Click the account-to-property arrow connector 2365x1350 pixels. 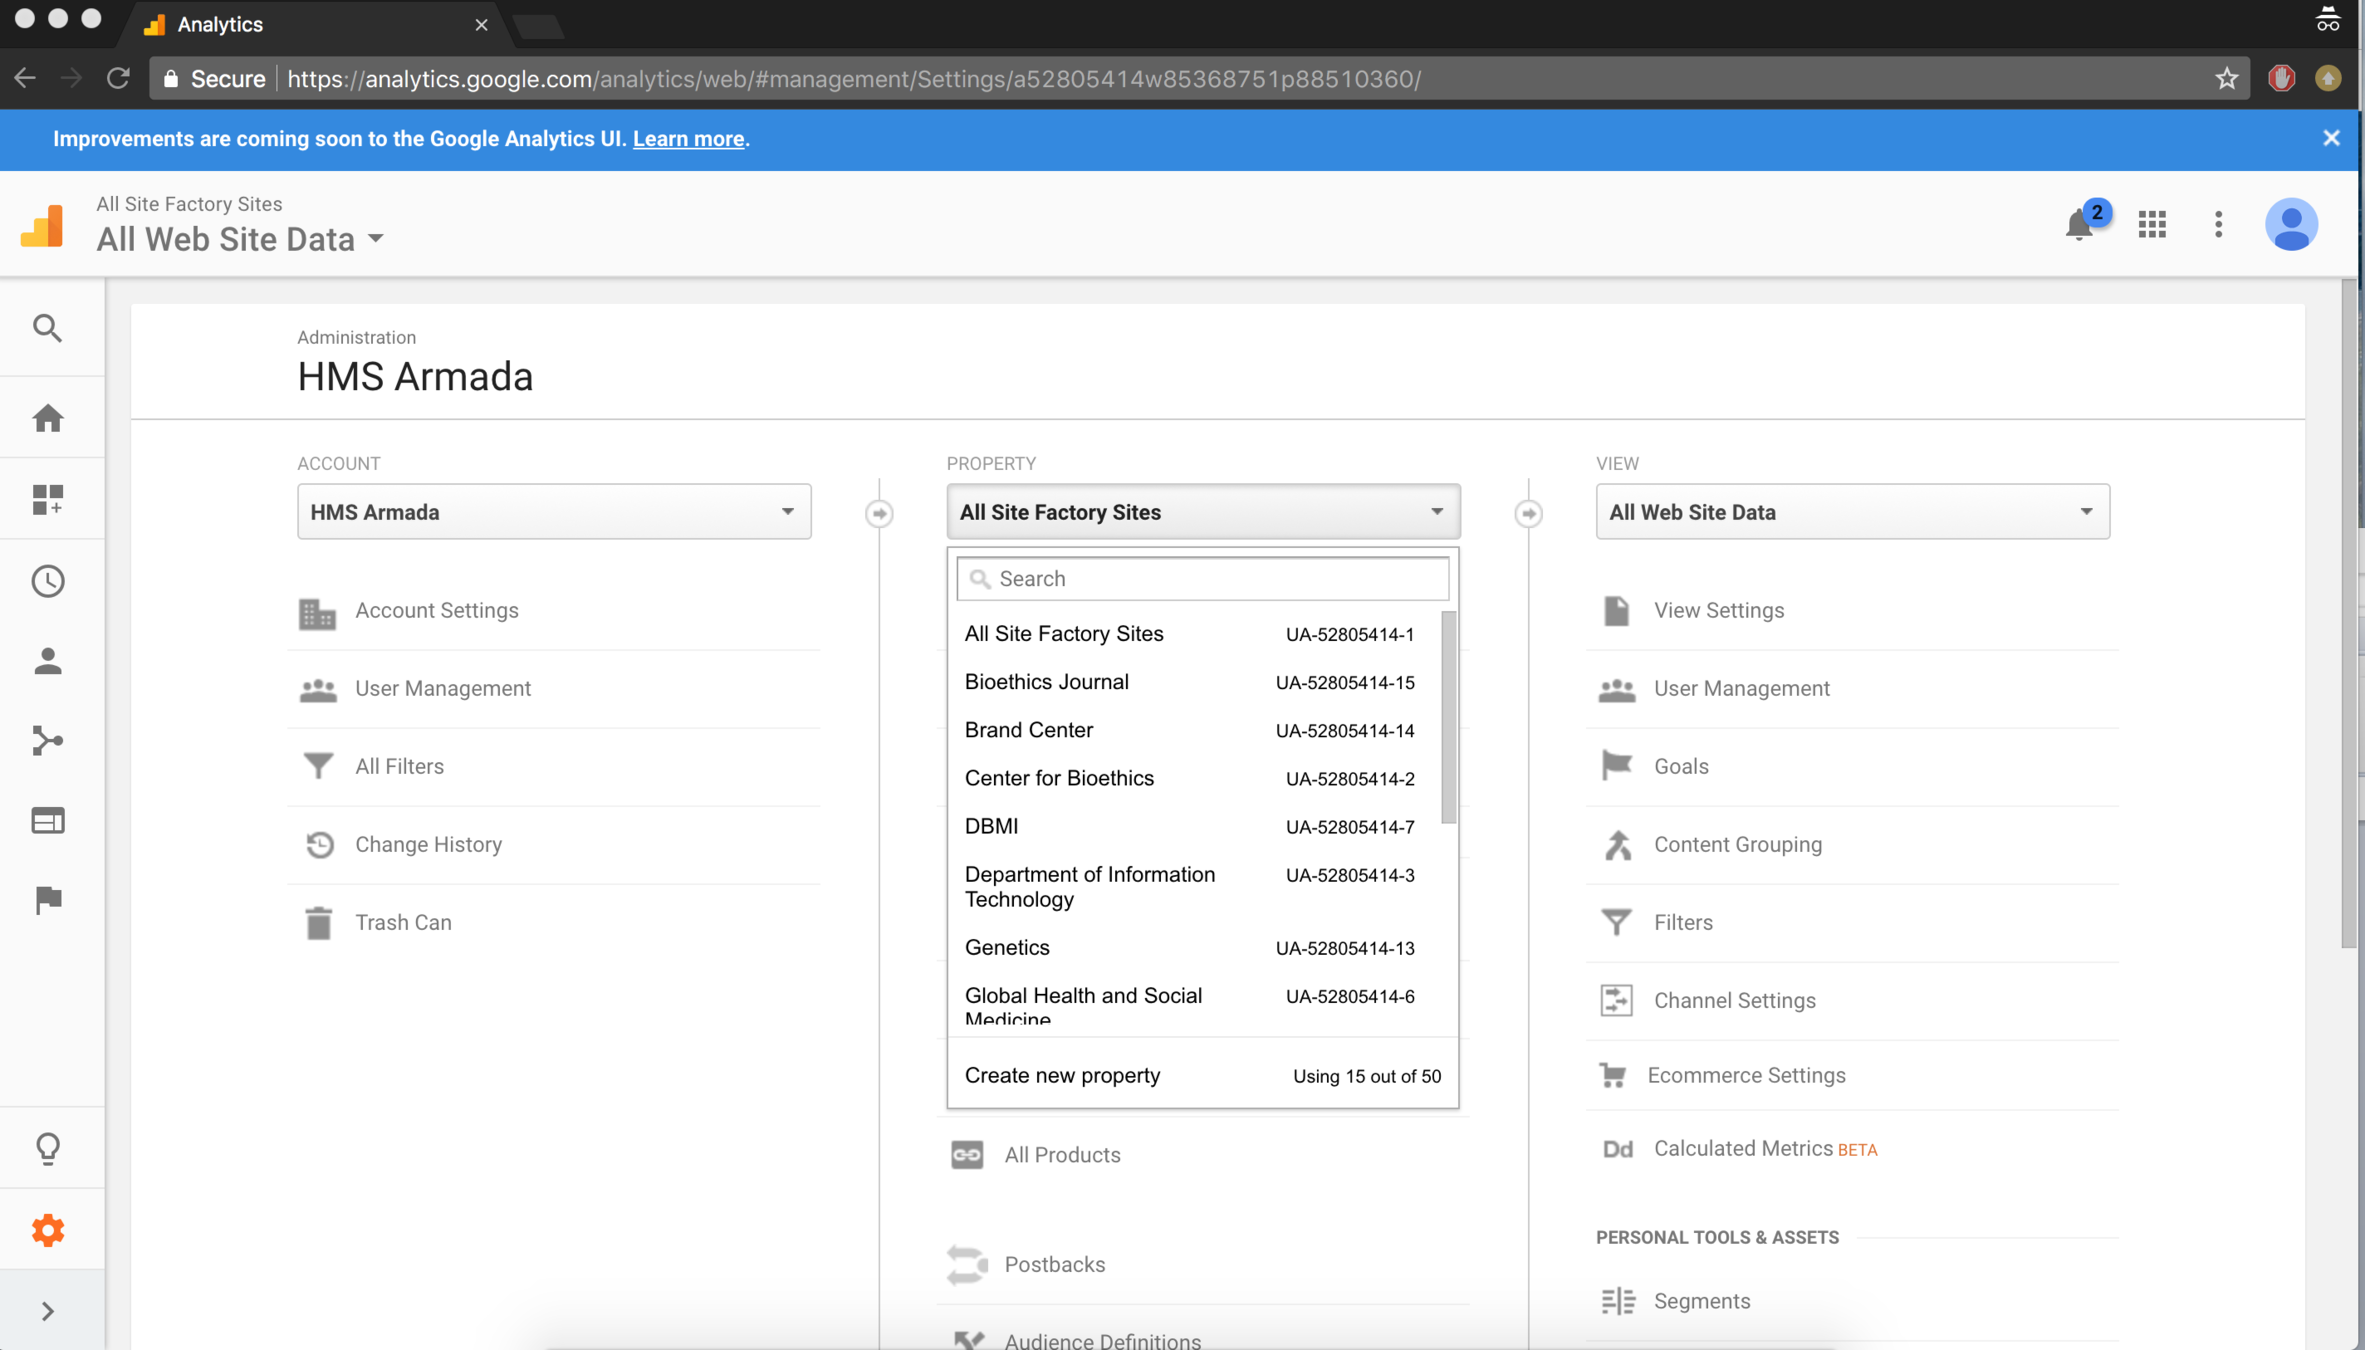(x=879, y=513)
